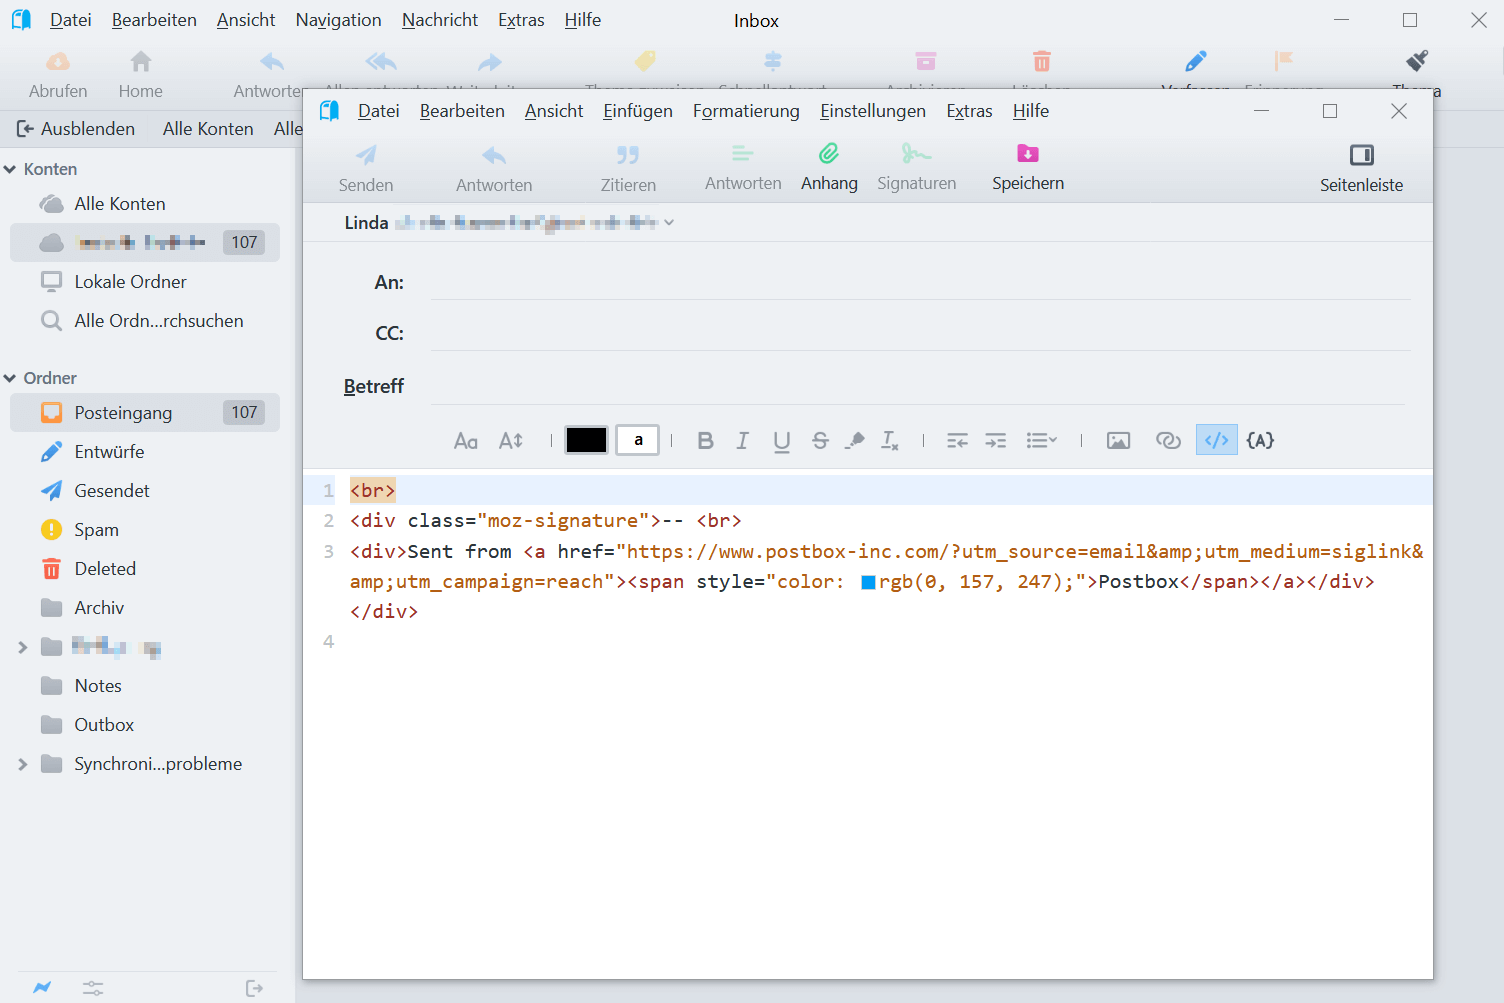Click the decrease indent icon
Screen dimensions: 1504x1003
(957, 441)
